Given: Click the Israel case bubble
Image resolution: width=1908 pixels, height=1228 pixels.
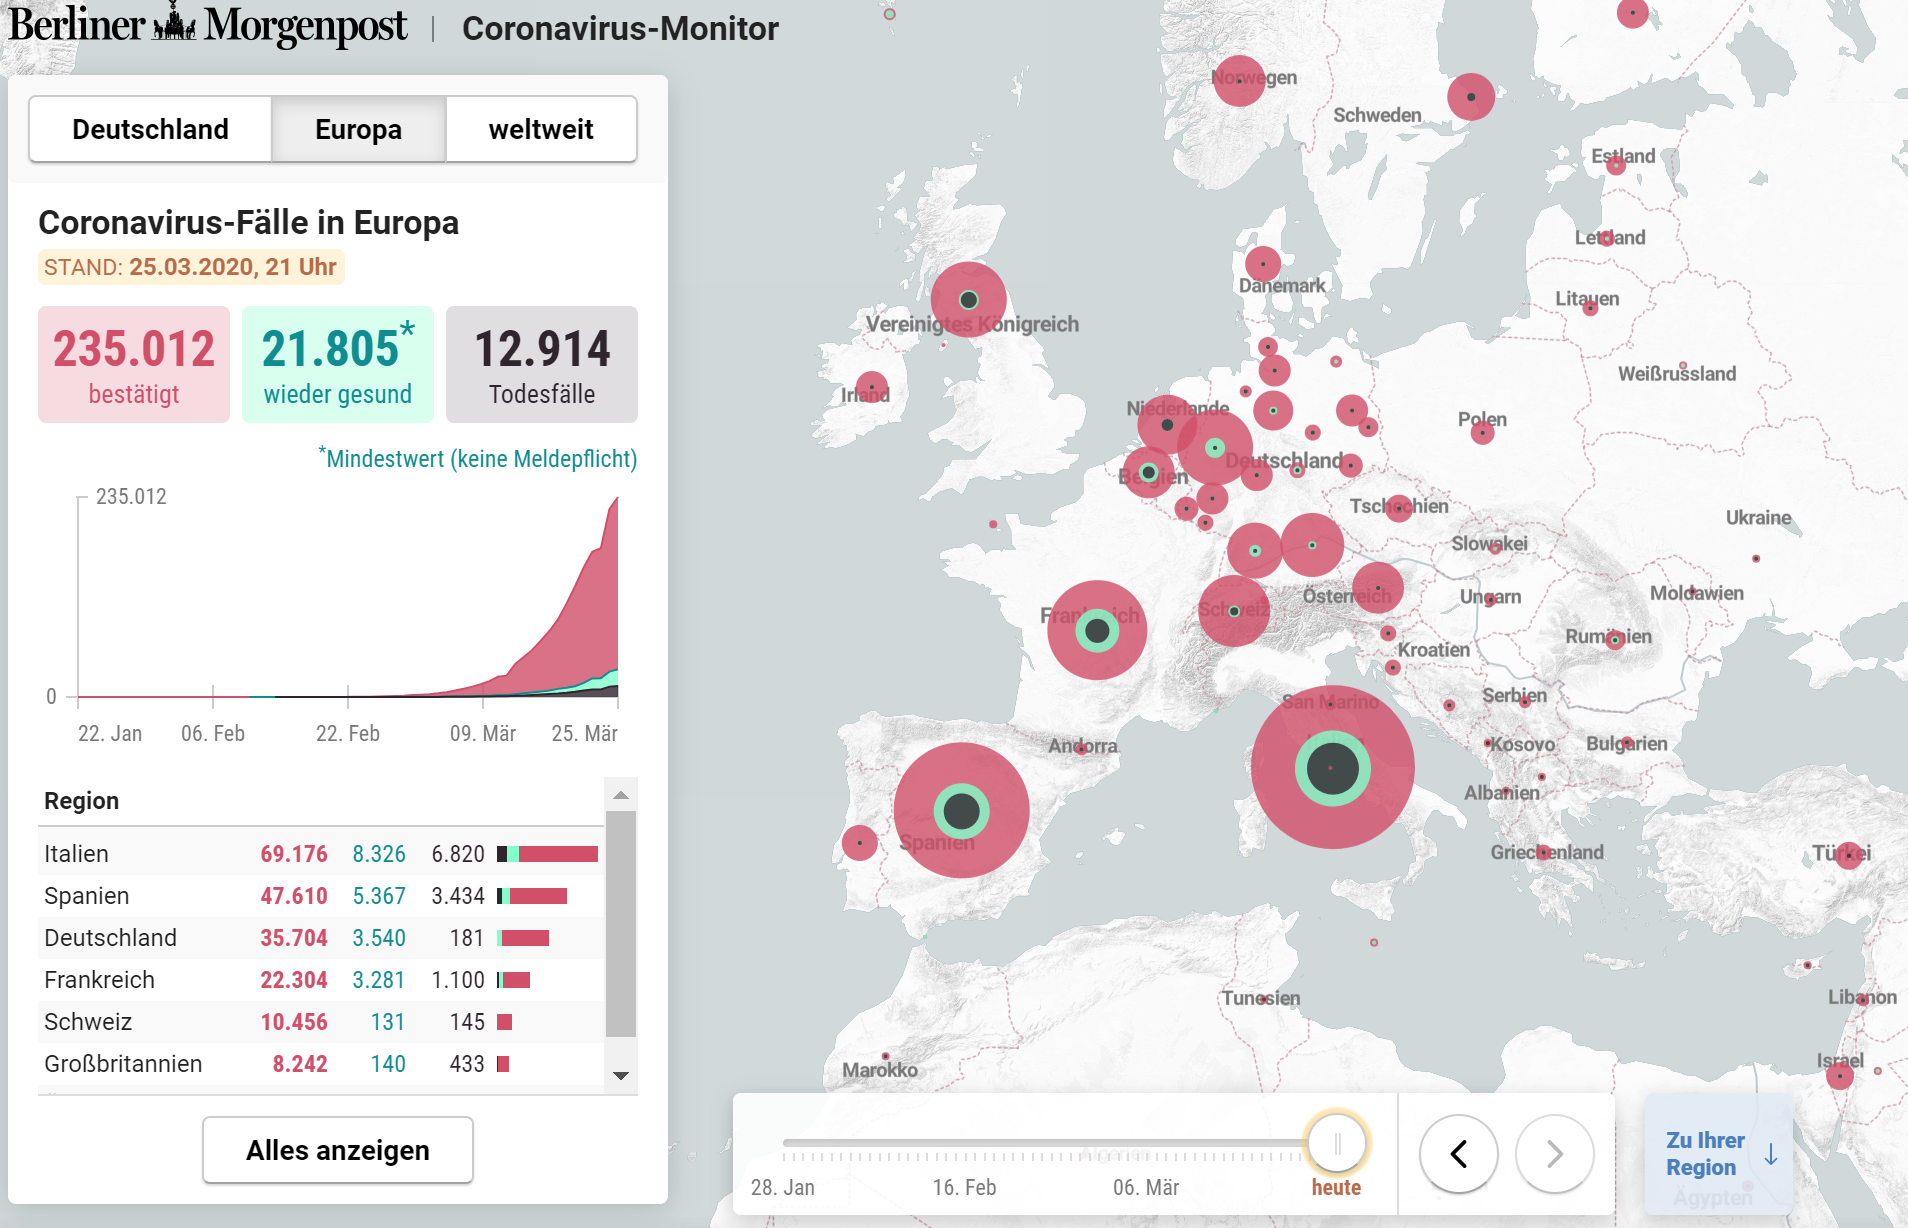Looking at the screenshot, I should 1840,1076.
